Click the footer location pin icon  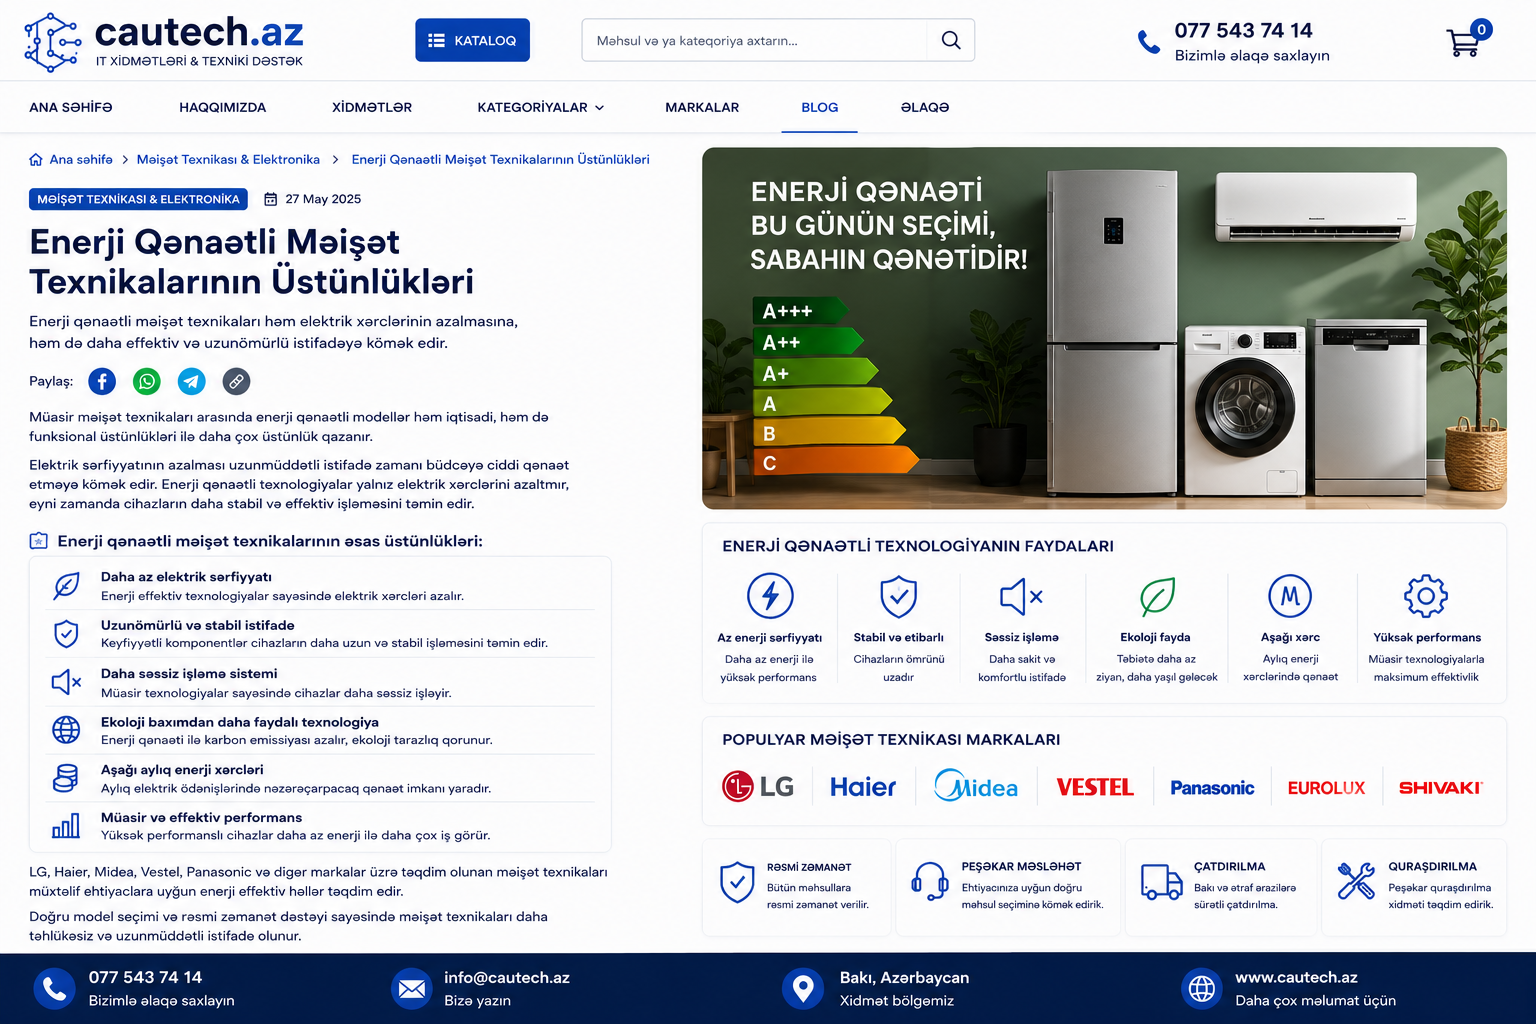point(802,989)
